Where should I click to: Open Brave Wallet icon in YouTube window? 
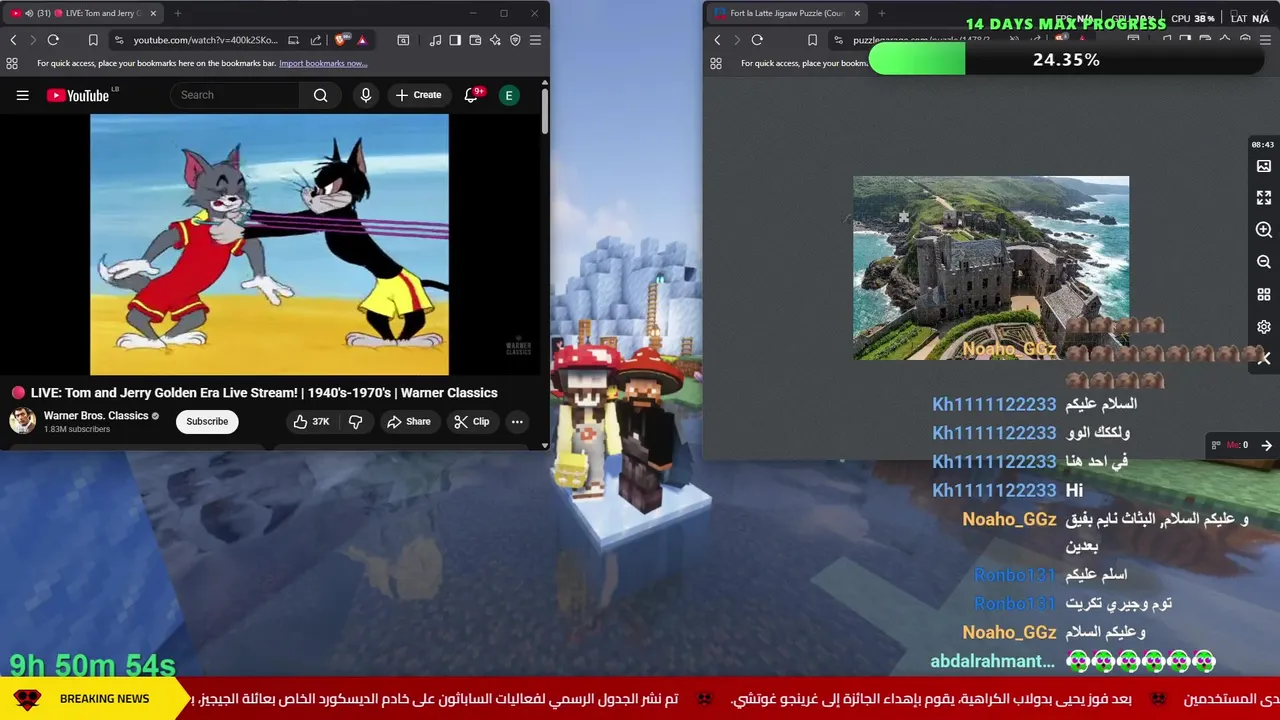click(475, 40)
